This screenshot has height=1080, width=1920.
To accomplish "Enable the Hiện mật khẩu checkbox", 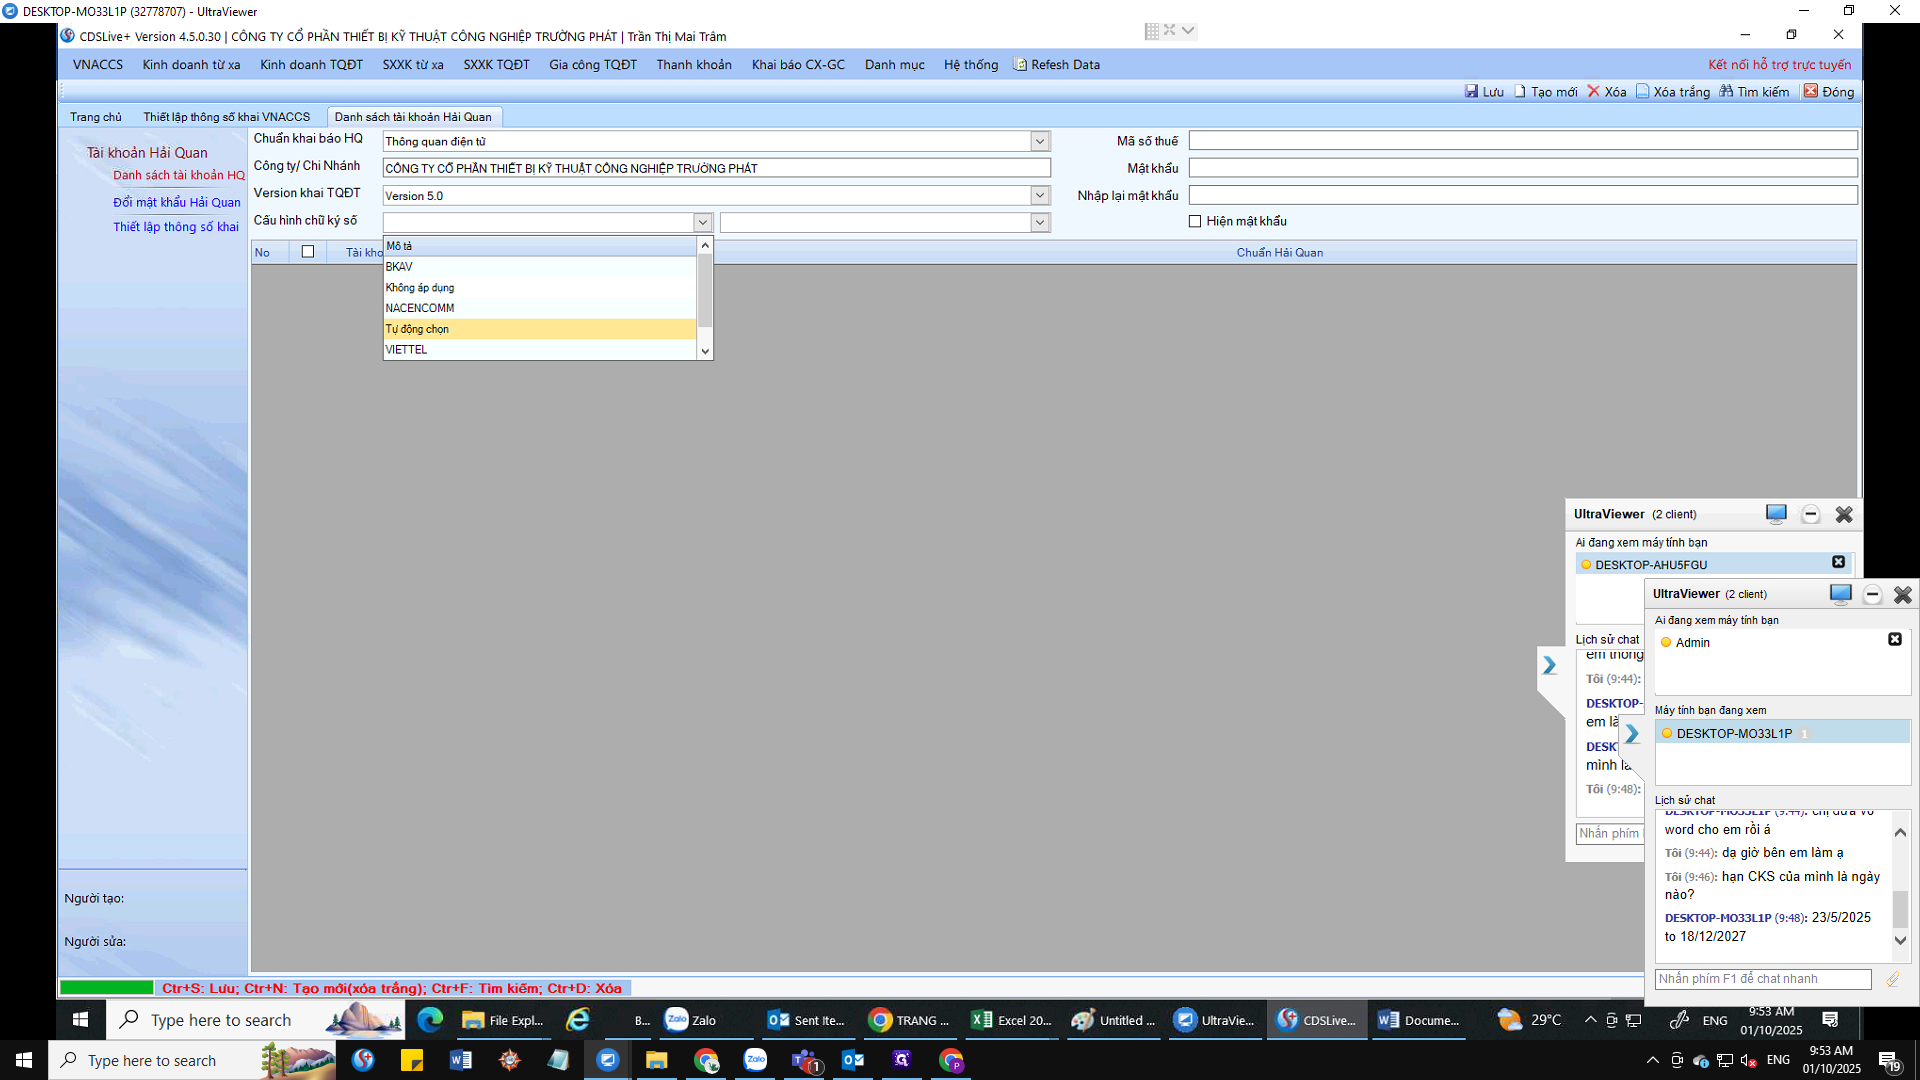I will (x=1195, y=221).
